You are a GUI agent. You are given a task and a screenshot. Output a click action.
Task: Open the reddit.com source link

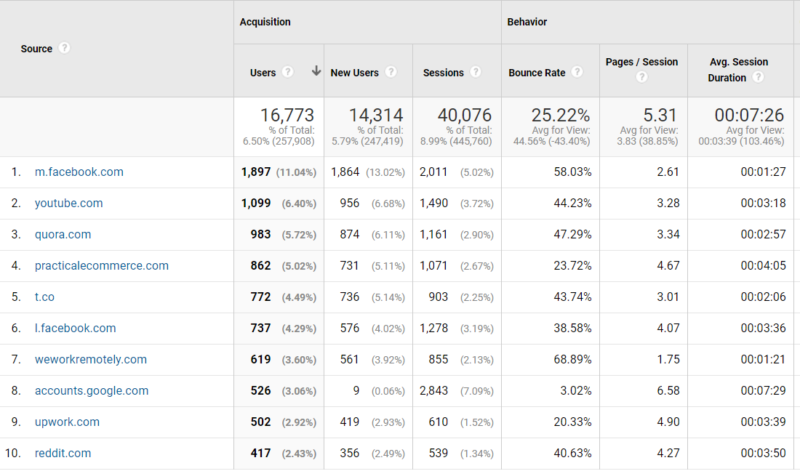point(63,453)
